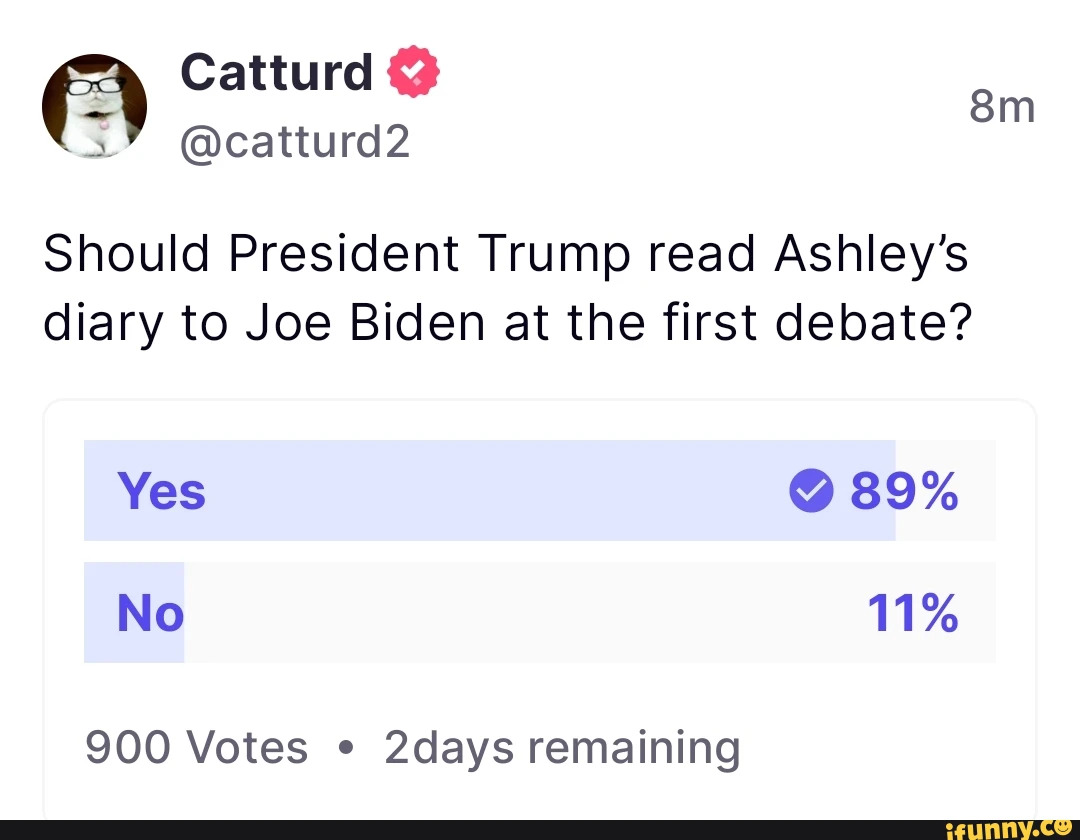The width and height of the screenshot is (1080, 840).
Task: Click the word Ashley's in the post
Action: point(871,255)
